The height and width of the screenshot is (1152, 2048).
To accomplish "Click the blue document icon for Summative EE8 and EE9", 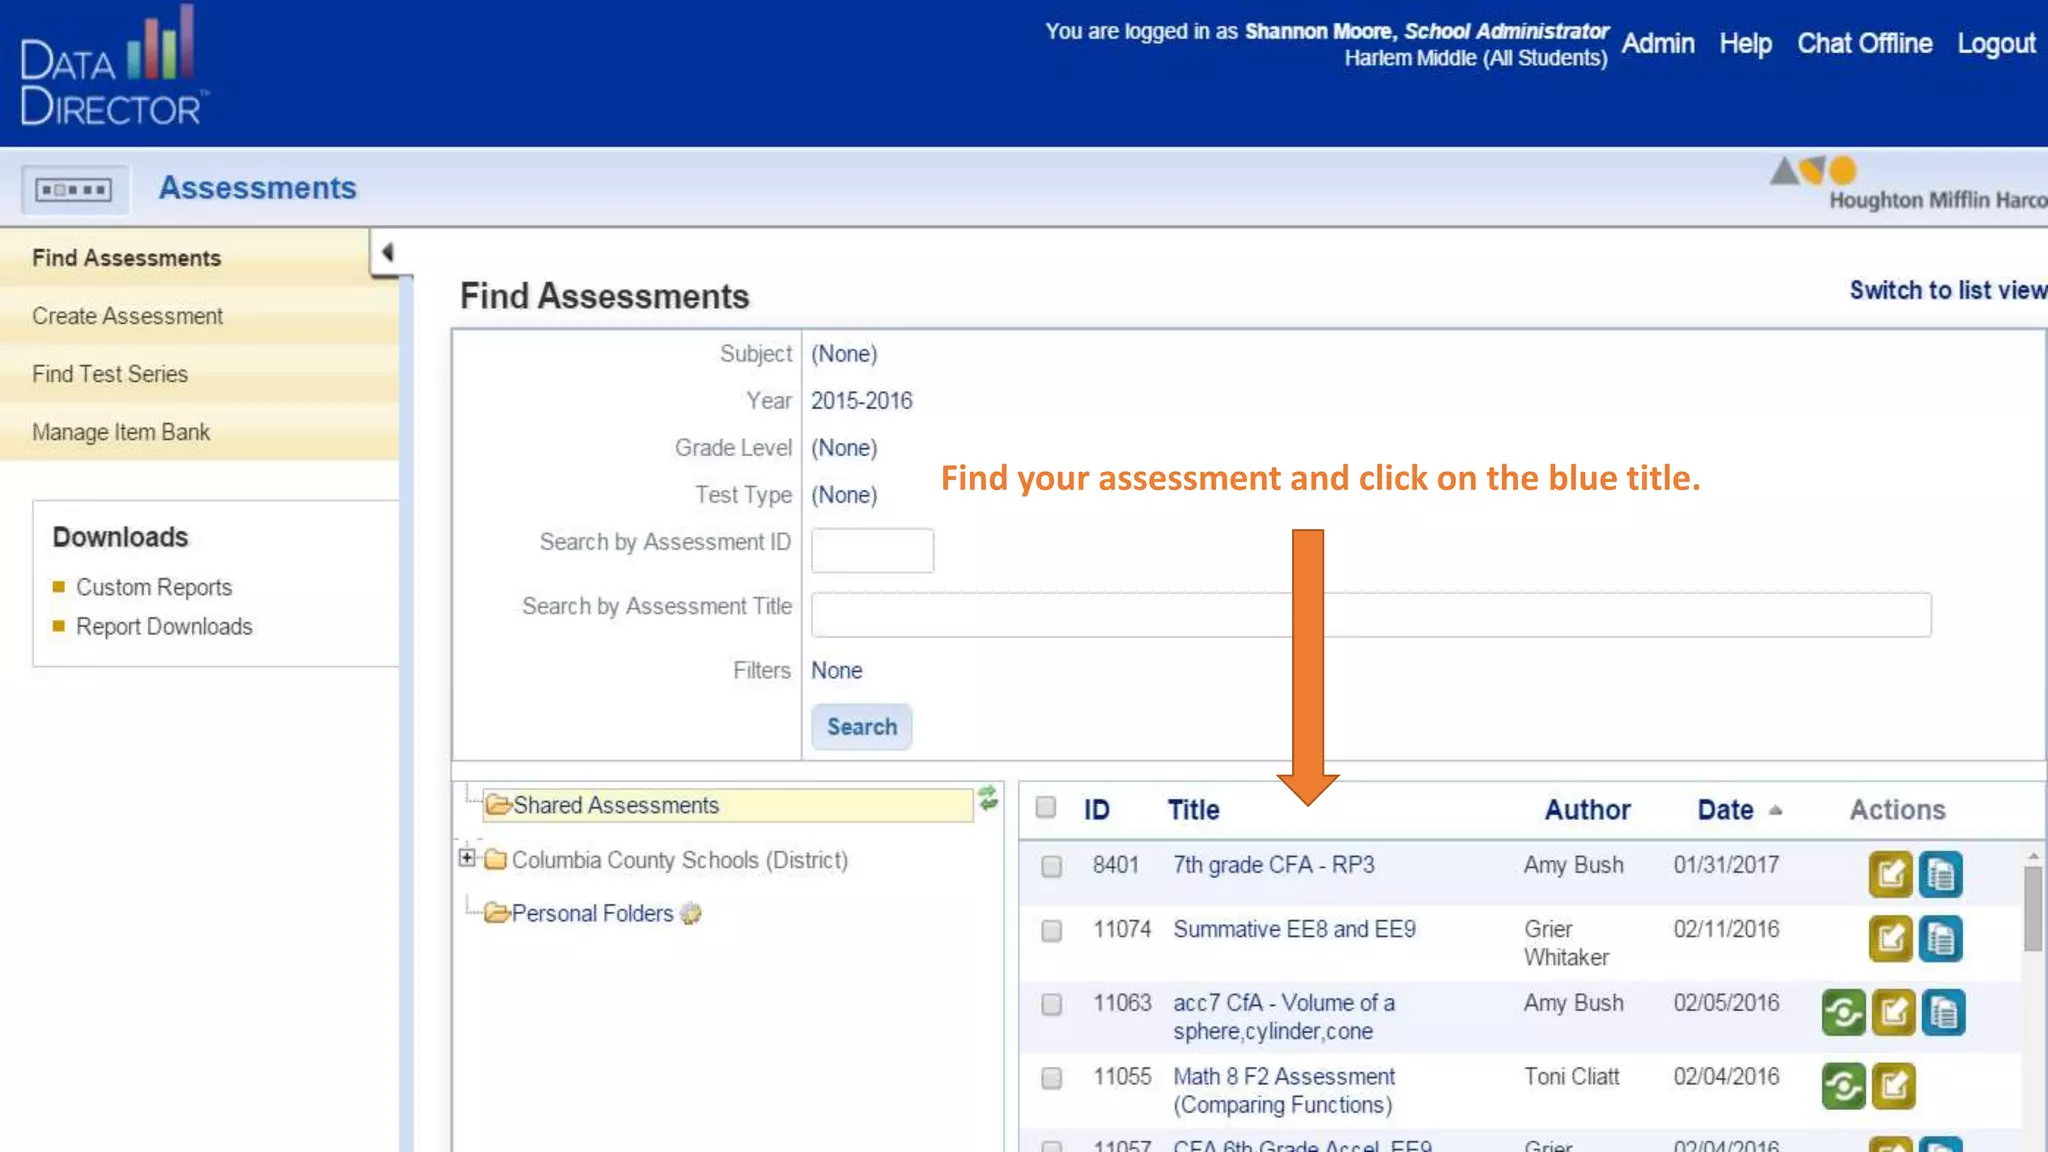I will pyautogui.click(x=1940, y=938).
